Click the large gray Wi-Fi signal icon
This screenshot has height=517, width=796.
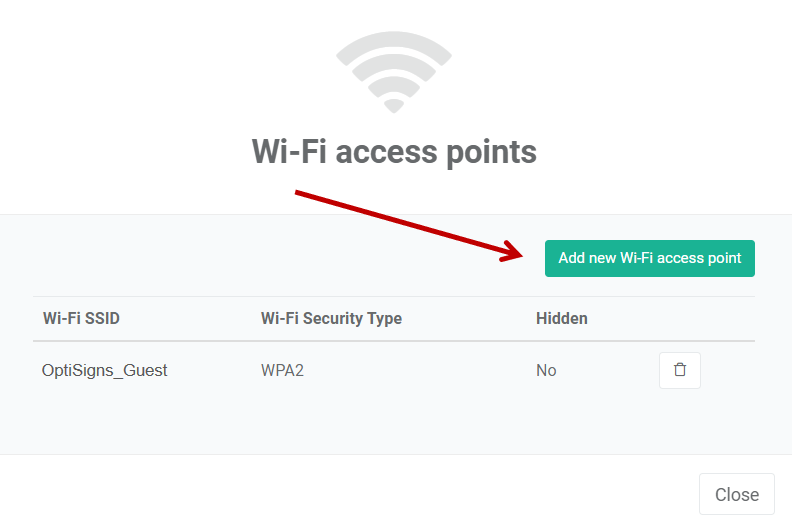(393, 72)
